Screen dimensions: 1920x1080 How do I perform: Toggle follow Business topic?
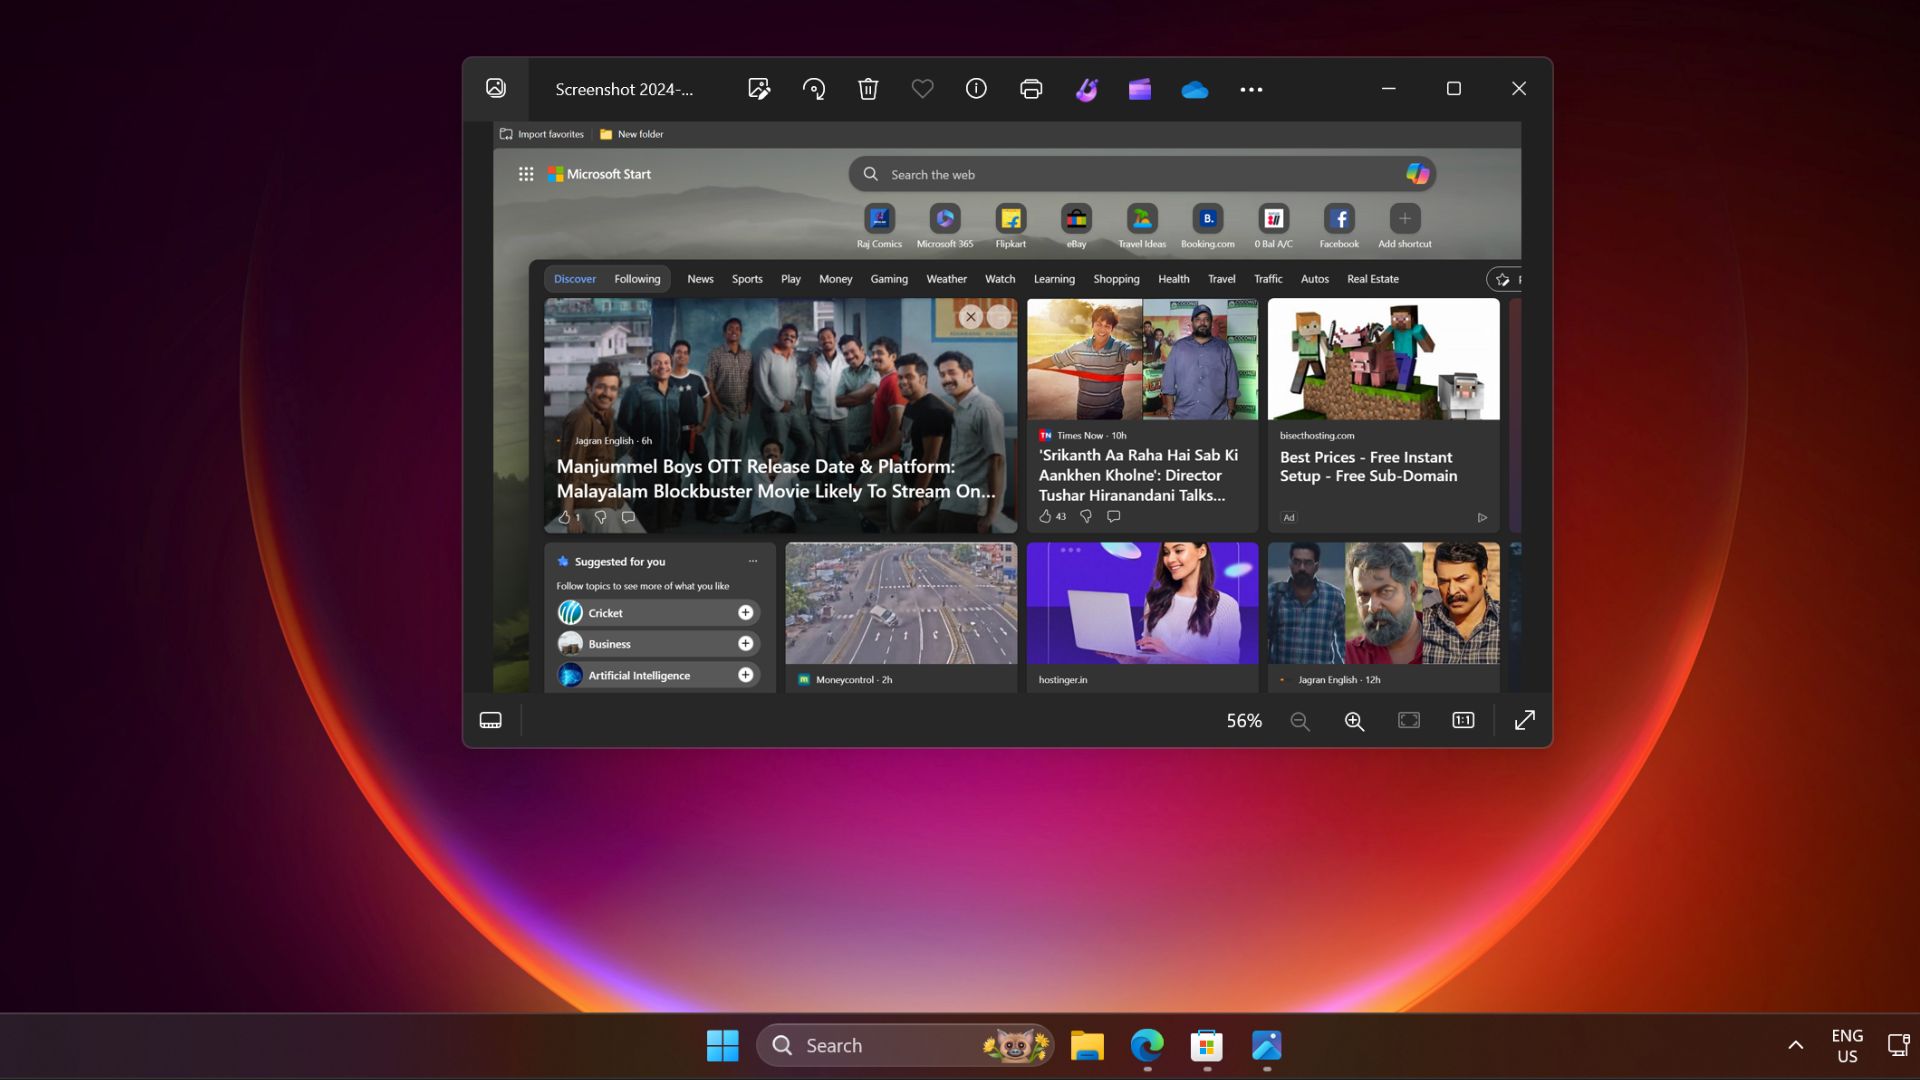[x=746, y=642]
